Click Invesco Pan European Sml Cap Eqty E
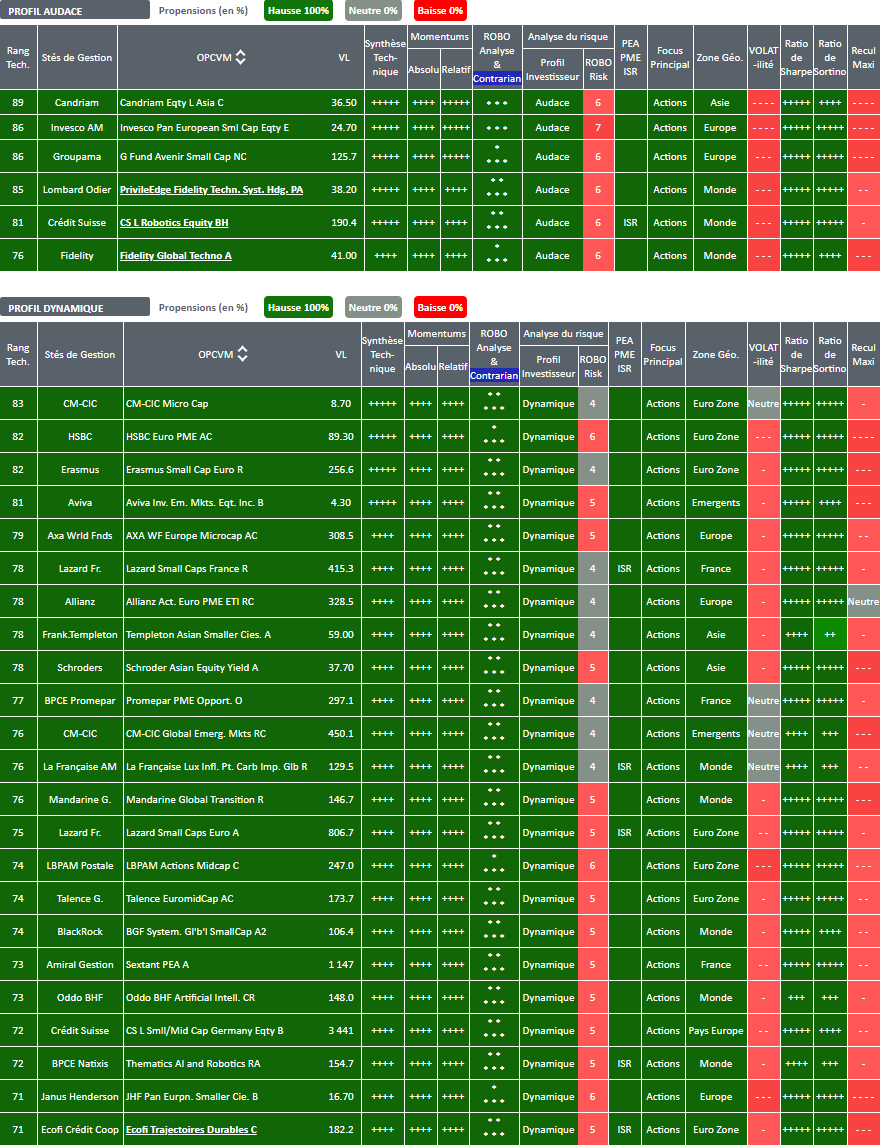880x1147 pixels. pos(204,127)
